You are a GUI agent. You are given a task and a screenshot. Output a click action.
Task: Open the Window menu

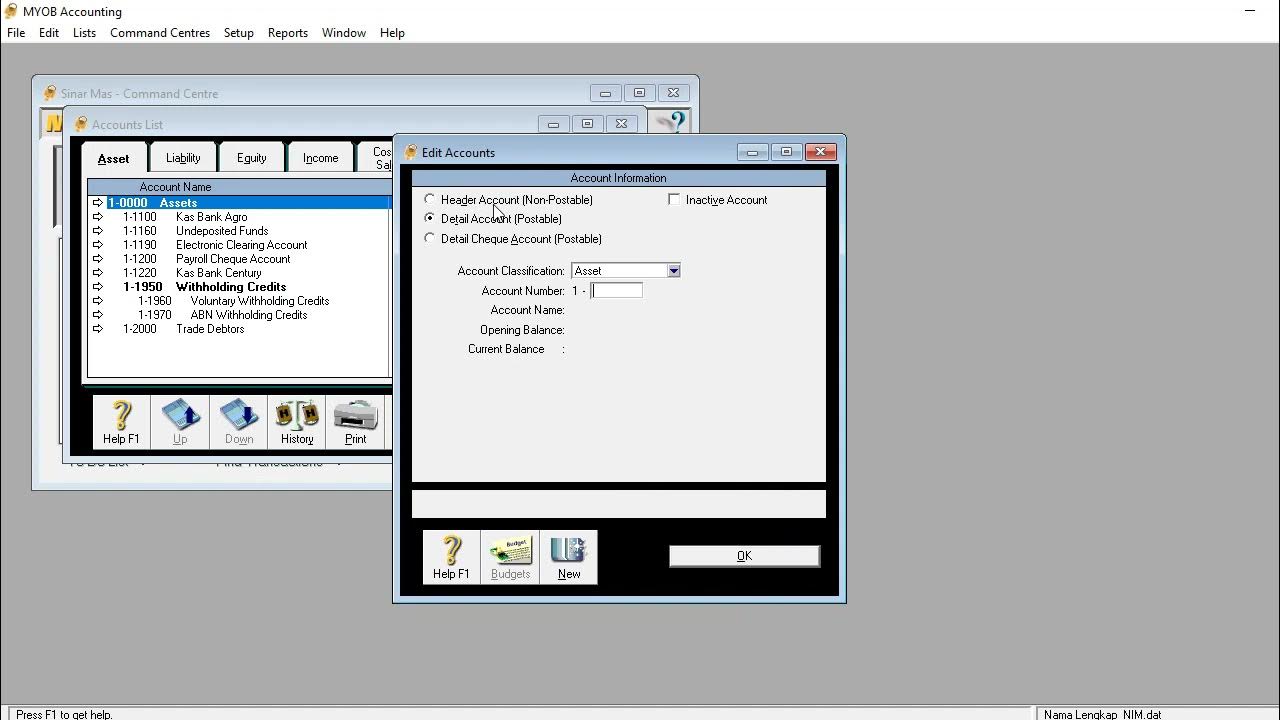344,33
